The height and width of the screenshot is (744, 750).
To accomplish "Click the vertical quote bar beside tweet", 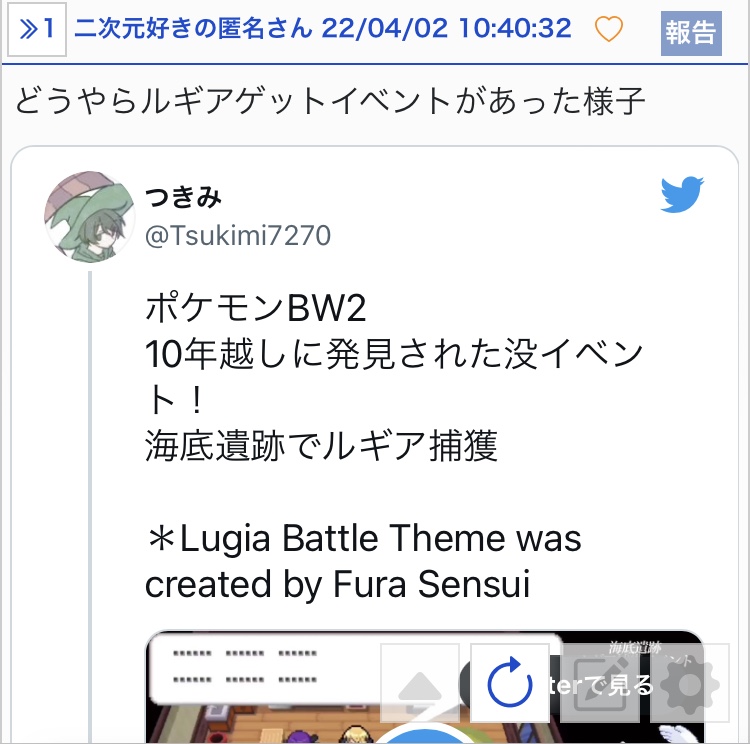I will [90, 507].
